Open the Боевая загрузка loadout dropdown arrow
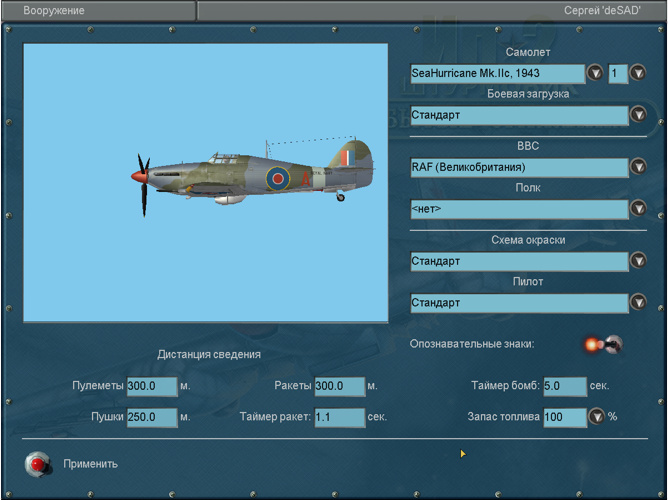668x500 pixels. point(637,115)
